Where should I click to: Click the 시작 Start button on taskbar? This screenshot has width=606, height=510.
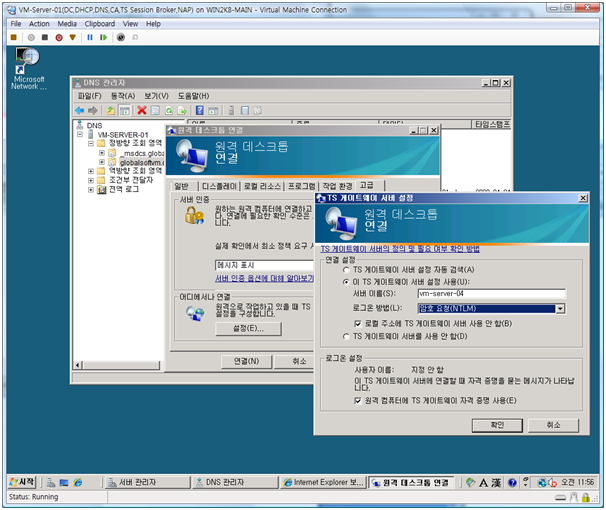coord(22,482)
